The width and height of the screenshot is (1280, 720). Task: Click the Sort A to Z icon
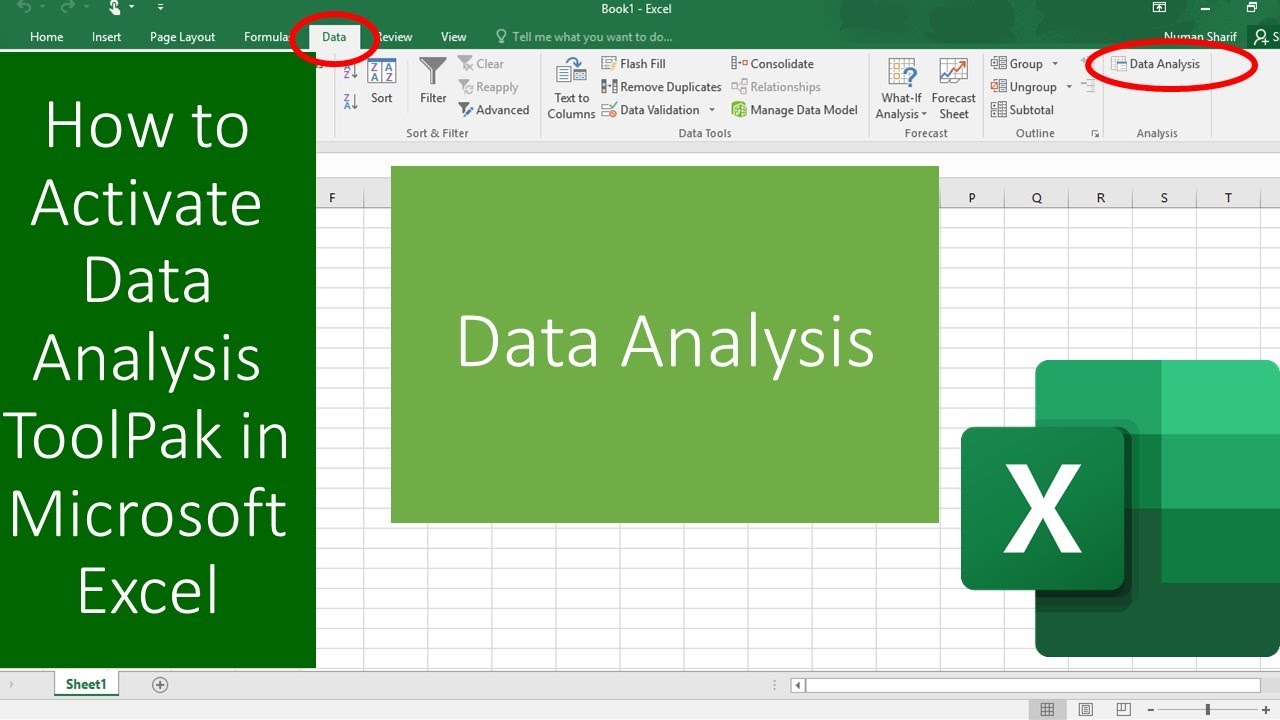coord(351,72)
